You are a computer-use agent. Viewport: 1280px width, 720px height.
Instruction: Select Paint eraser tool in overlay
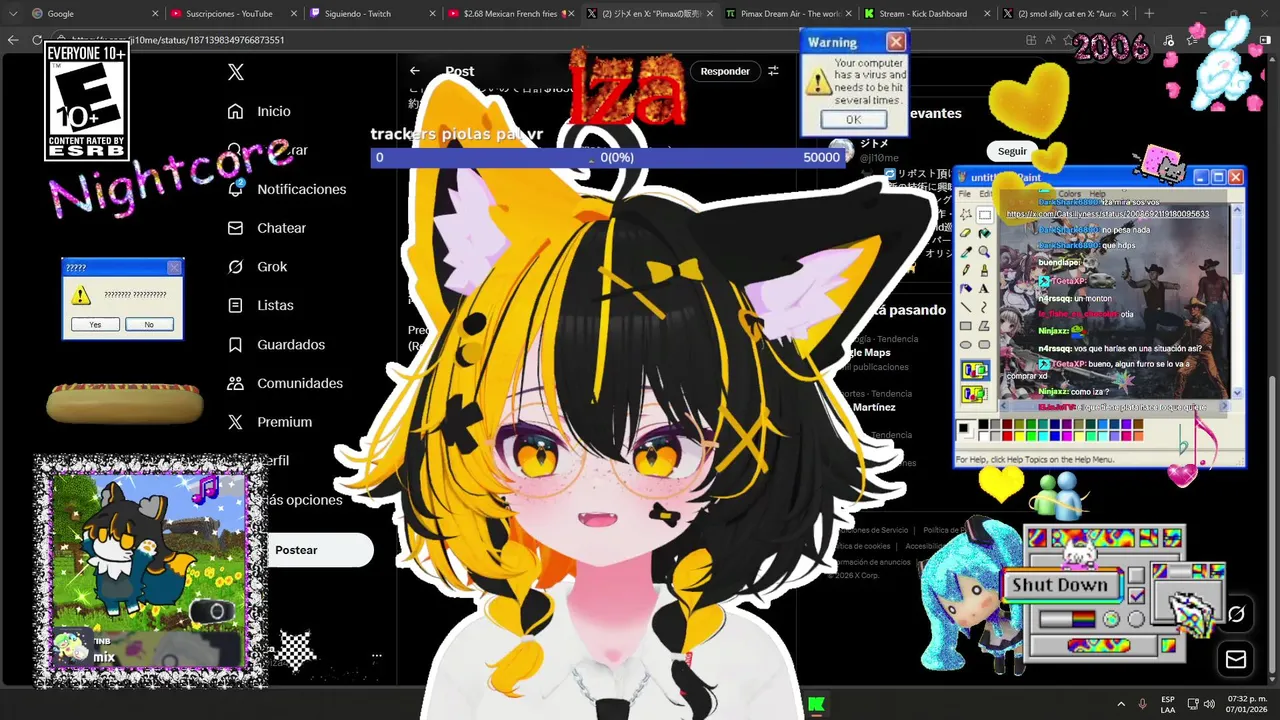pos(966,233)
